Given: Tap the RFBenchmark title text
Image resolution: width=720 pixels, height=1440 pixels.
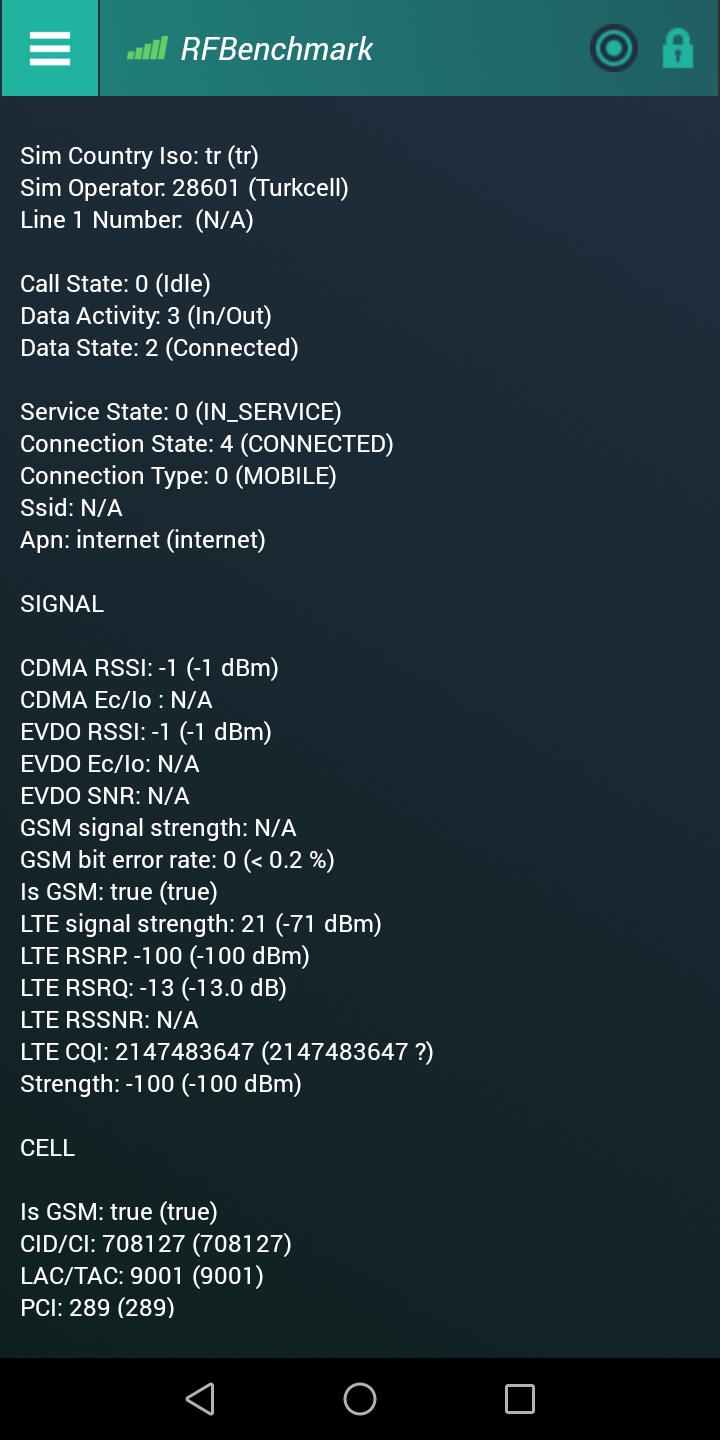Looking at the screenshot, I should (x=277, y=49).
